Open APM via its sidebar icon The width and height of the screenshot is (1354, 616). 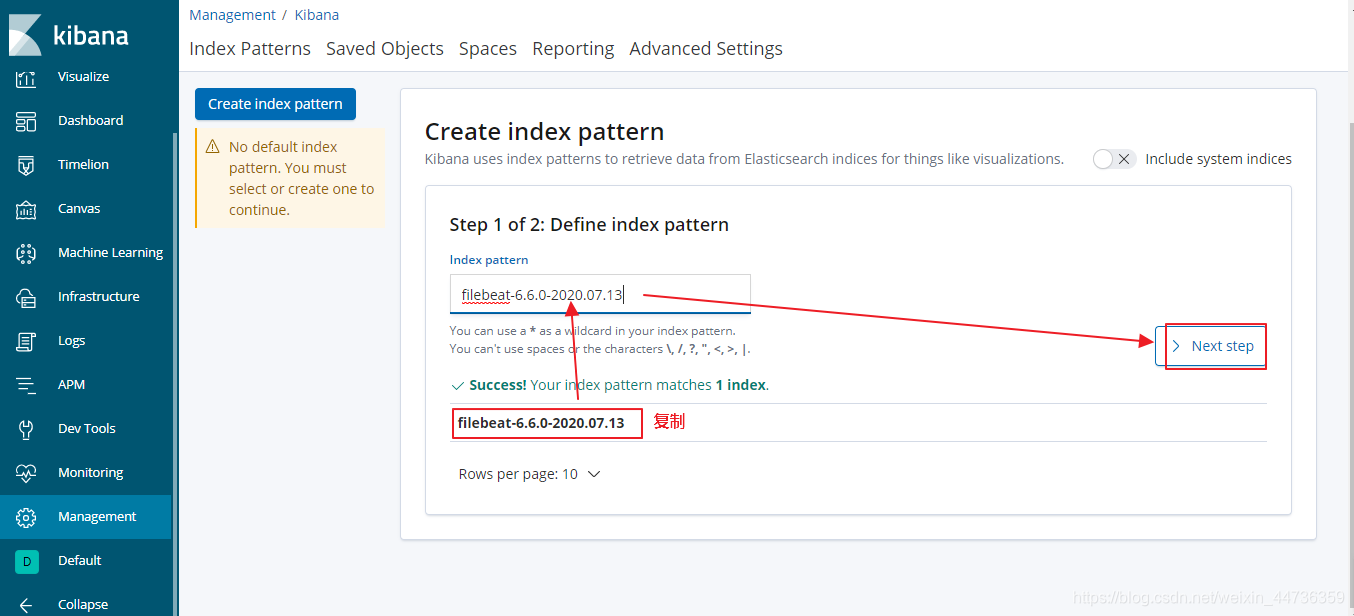pos(26,385)
